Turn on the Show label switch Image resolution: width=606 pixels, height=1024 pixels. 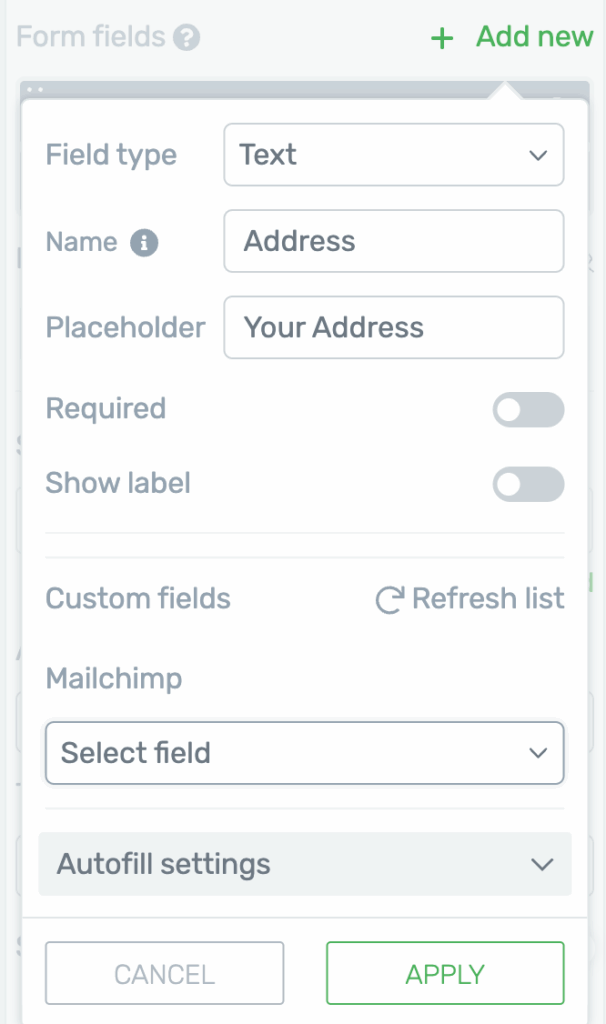click(x=528, y=485)
